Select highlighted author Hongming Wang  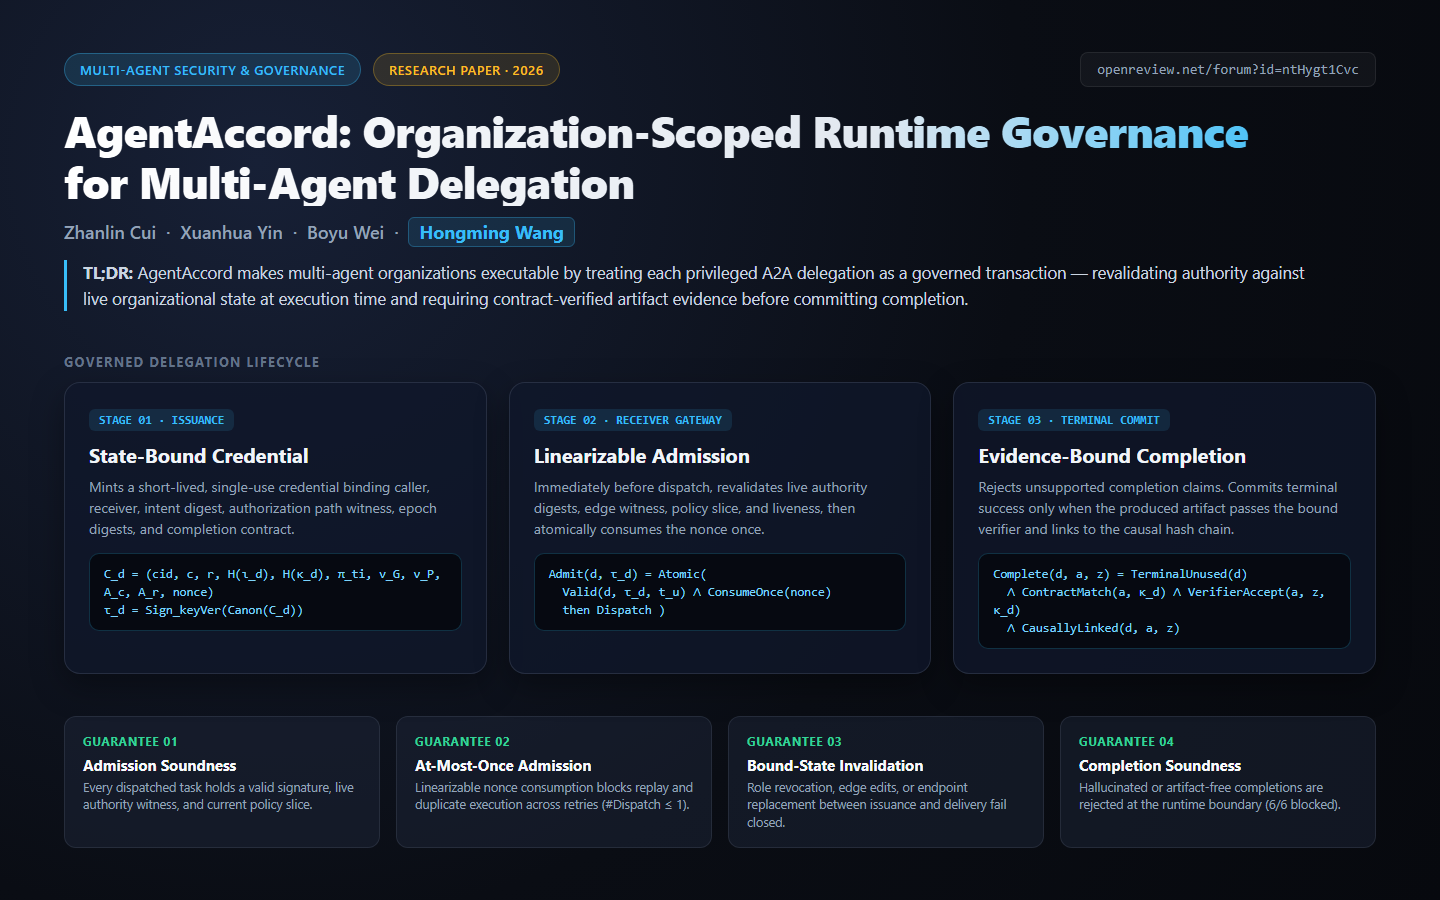click(491, 232)
